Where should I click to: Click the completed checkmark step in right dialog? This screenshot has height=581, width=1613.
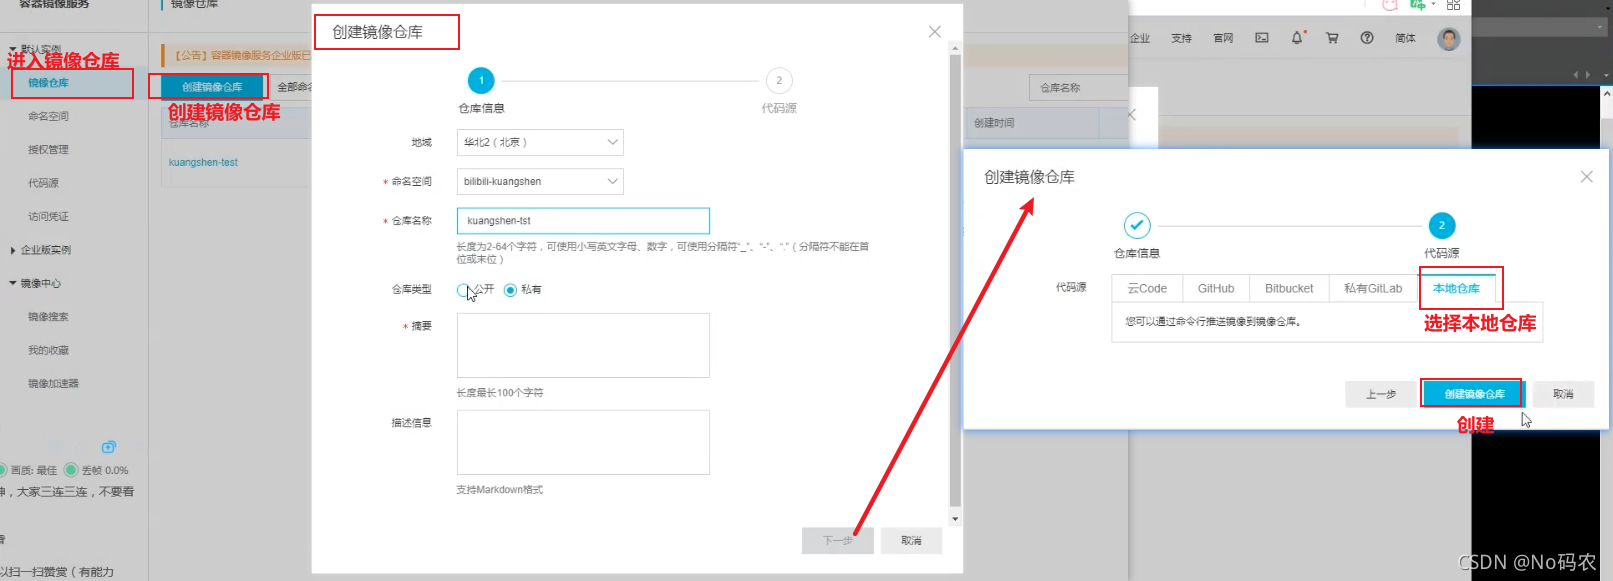(x=1137, y=225)
